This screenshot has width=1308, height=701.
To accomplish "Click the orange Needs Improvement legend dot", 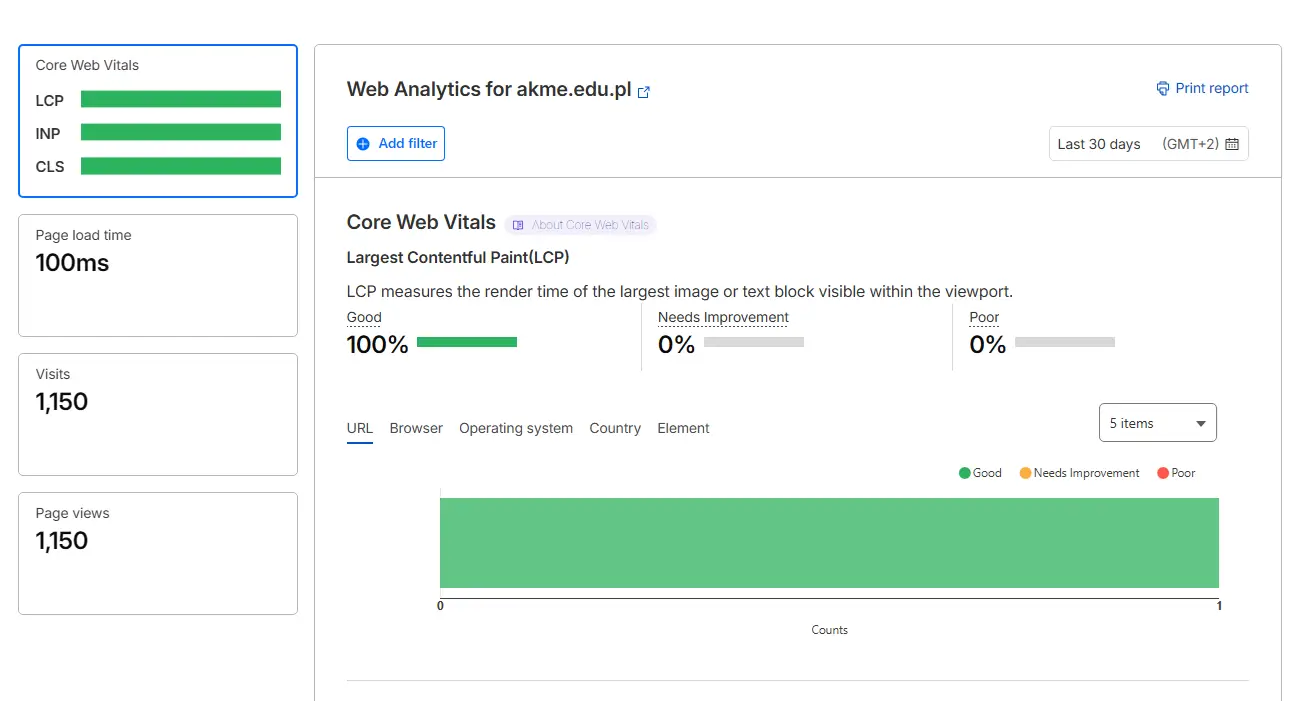I will pos(1025,473).
